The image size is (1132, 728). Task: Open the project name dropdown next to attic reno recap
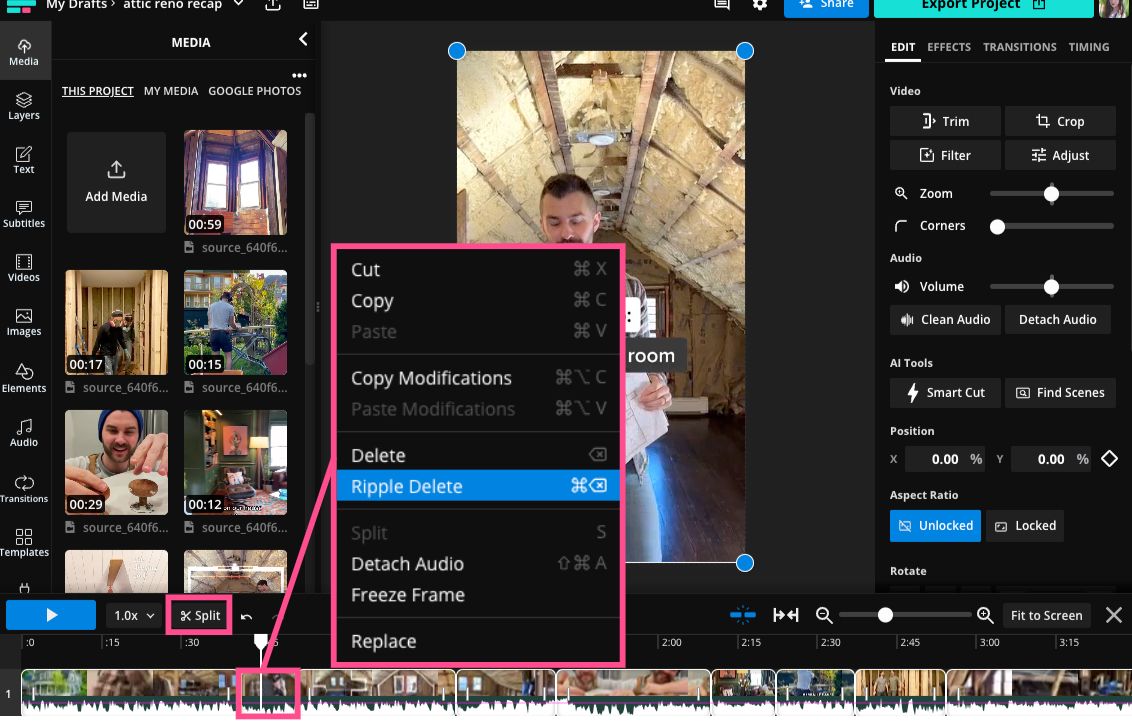(237, 5)
